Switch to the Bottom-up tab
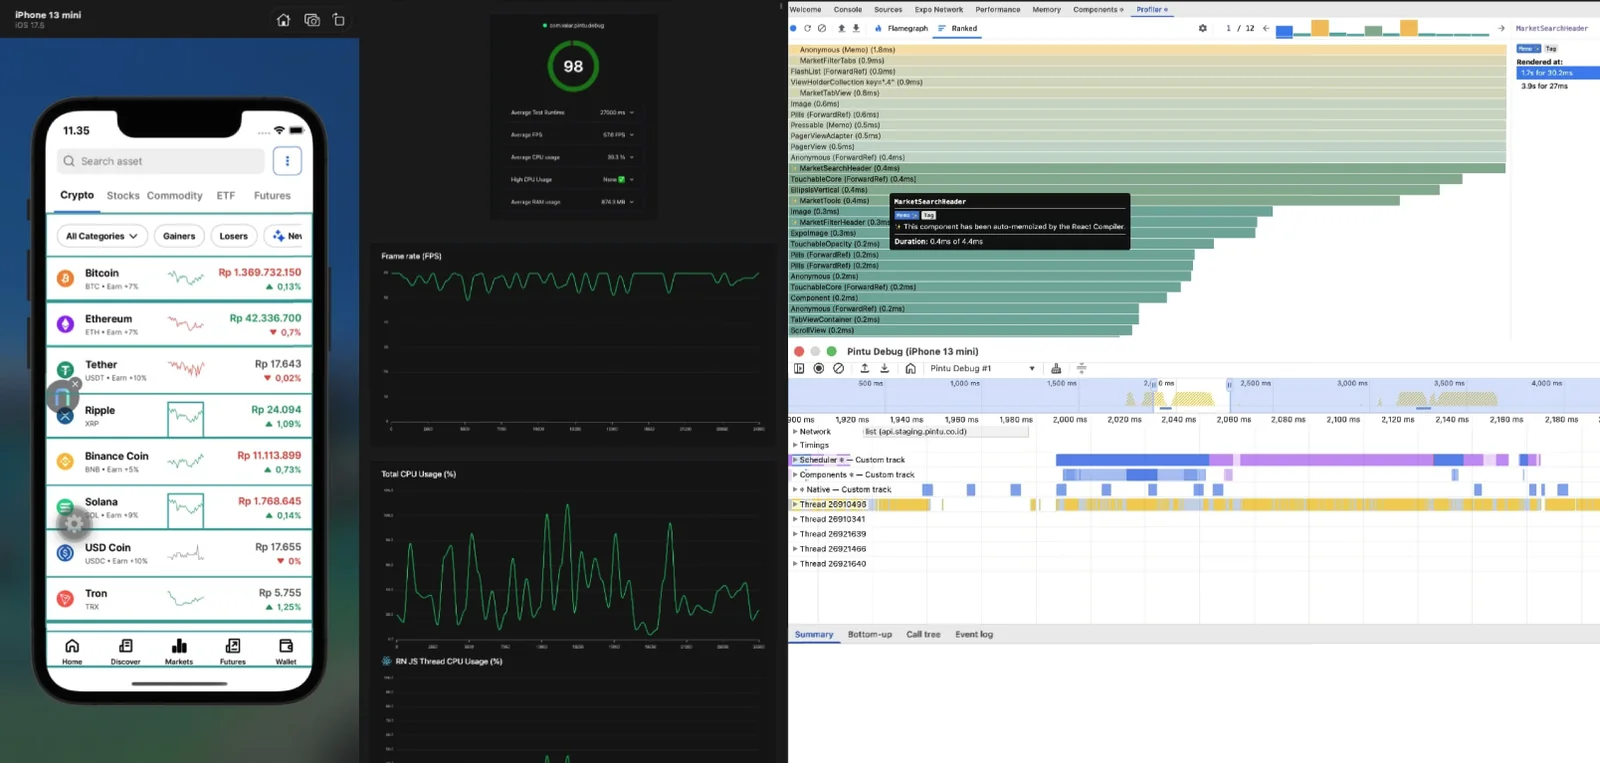1600x763 pixels. pyautogui.click(x=870, y=634)
